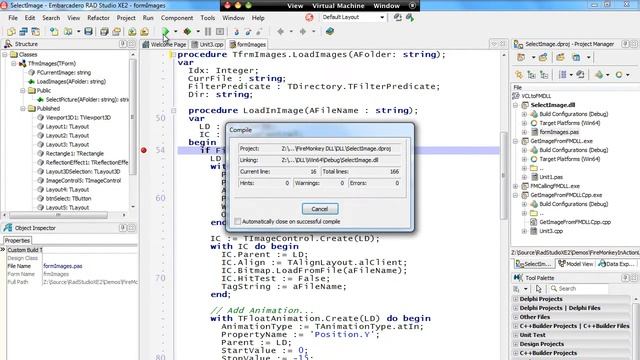Click the Step Over toolbar icon
The image size is (640, 360).
pos(248,31)
